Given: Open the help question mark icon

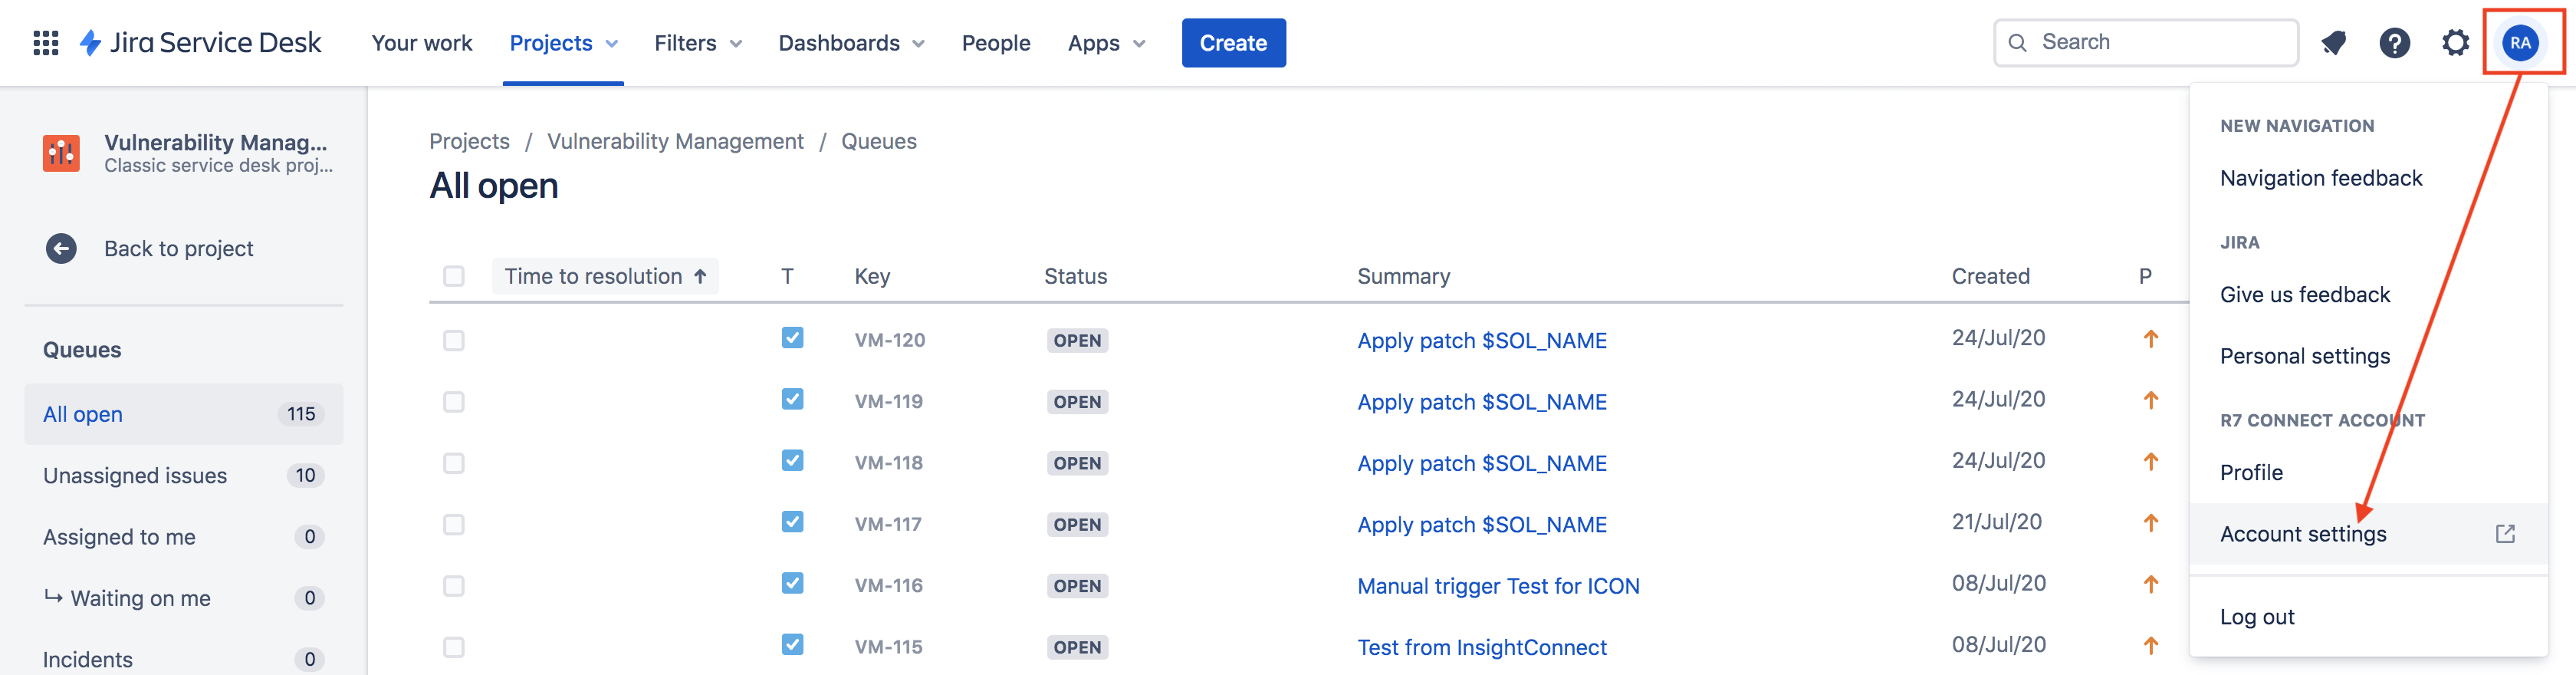Looking at the screenshot, I should [2394, 43].
